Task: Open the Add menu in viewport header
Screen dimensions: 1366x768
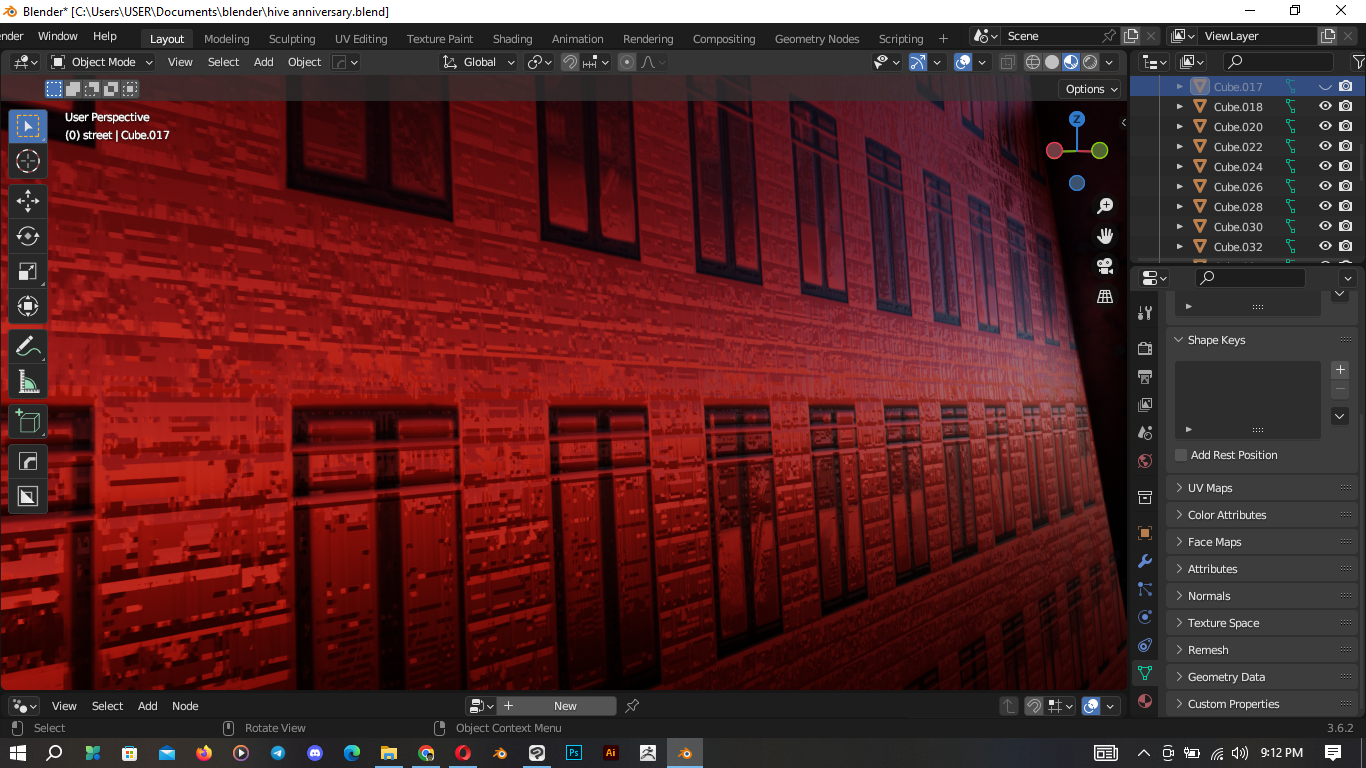Action: (263, 62)
